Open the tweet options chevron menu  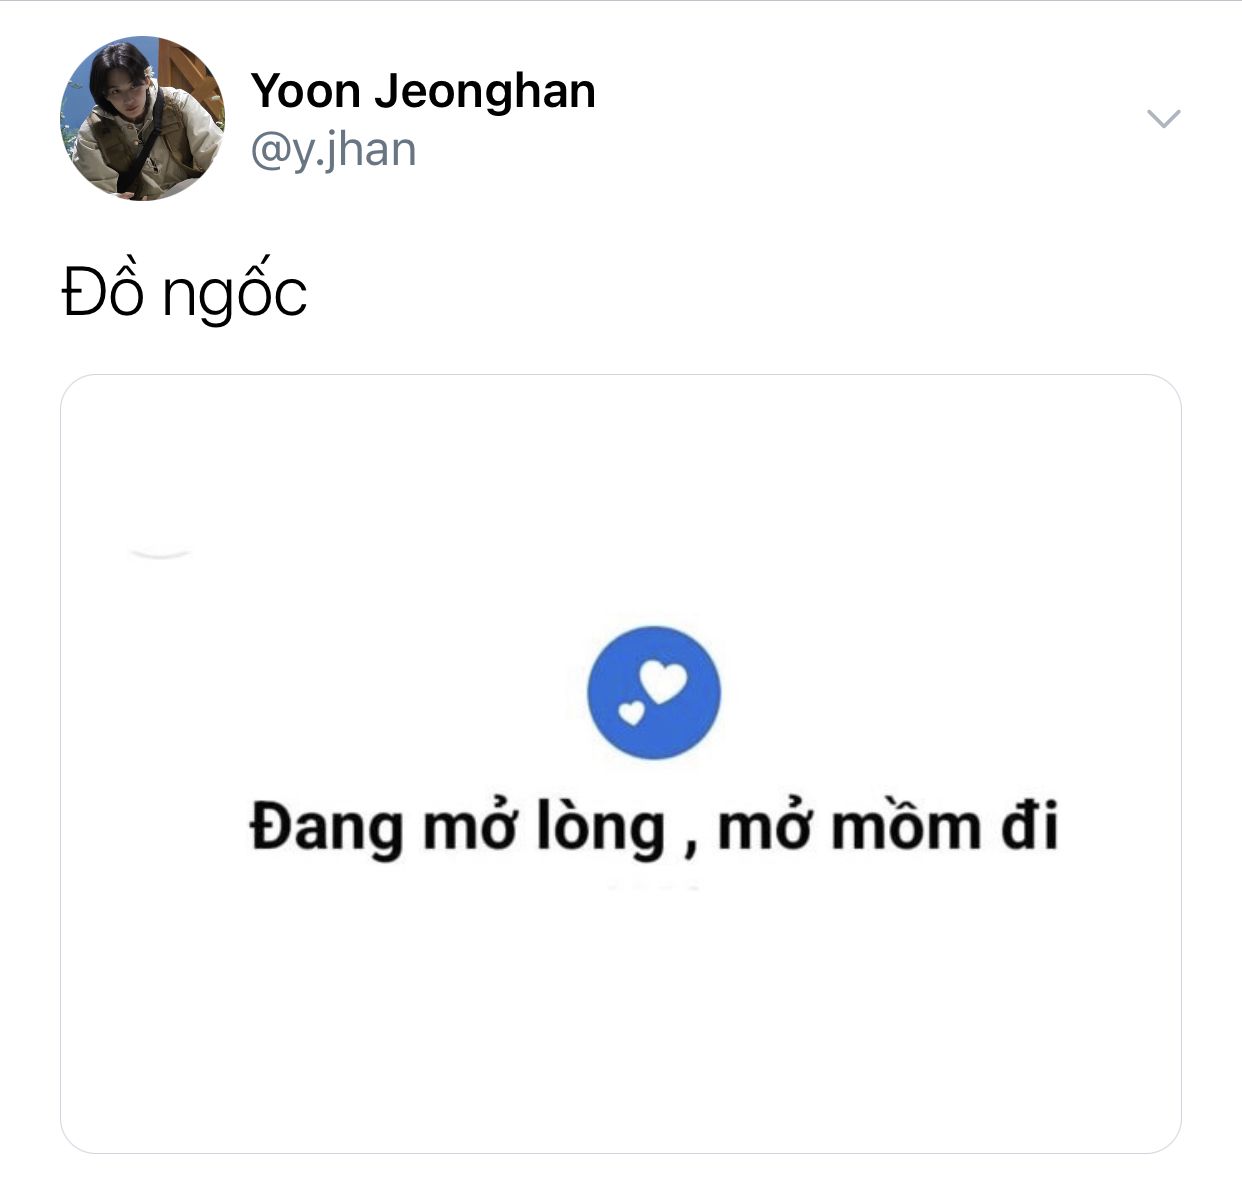(x=1163, y=119)
